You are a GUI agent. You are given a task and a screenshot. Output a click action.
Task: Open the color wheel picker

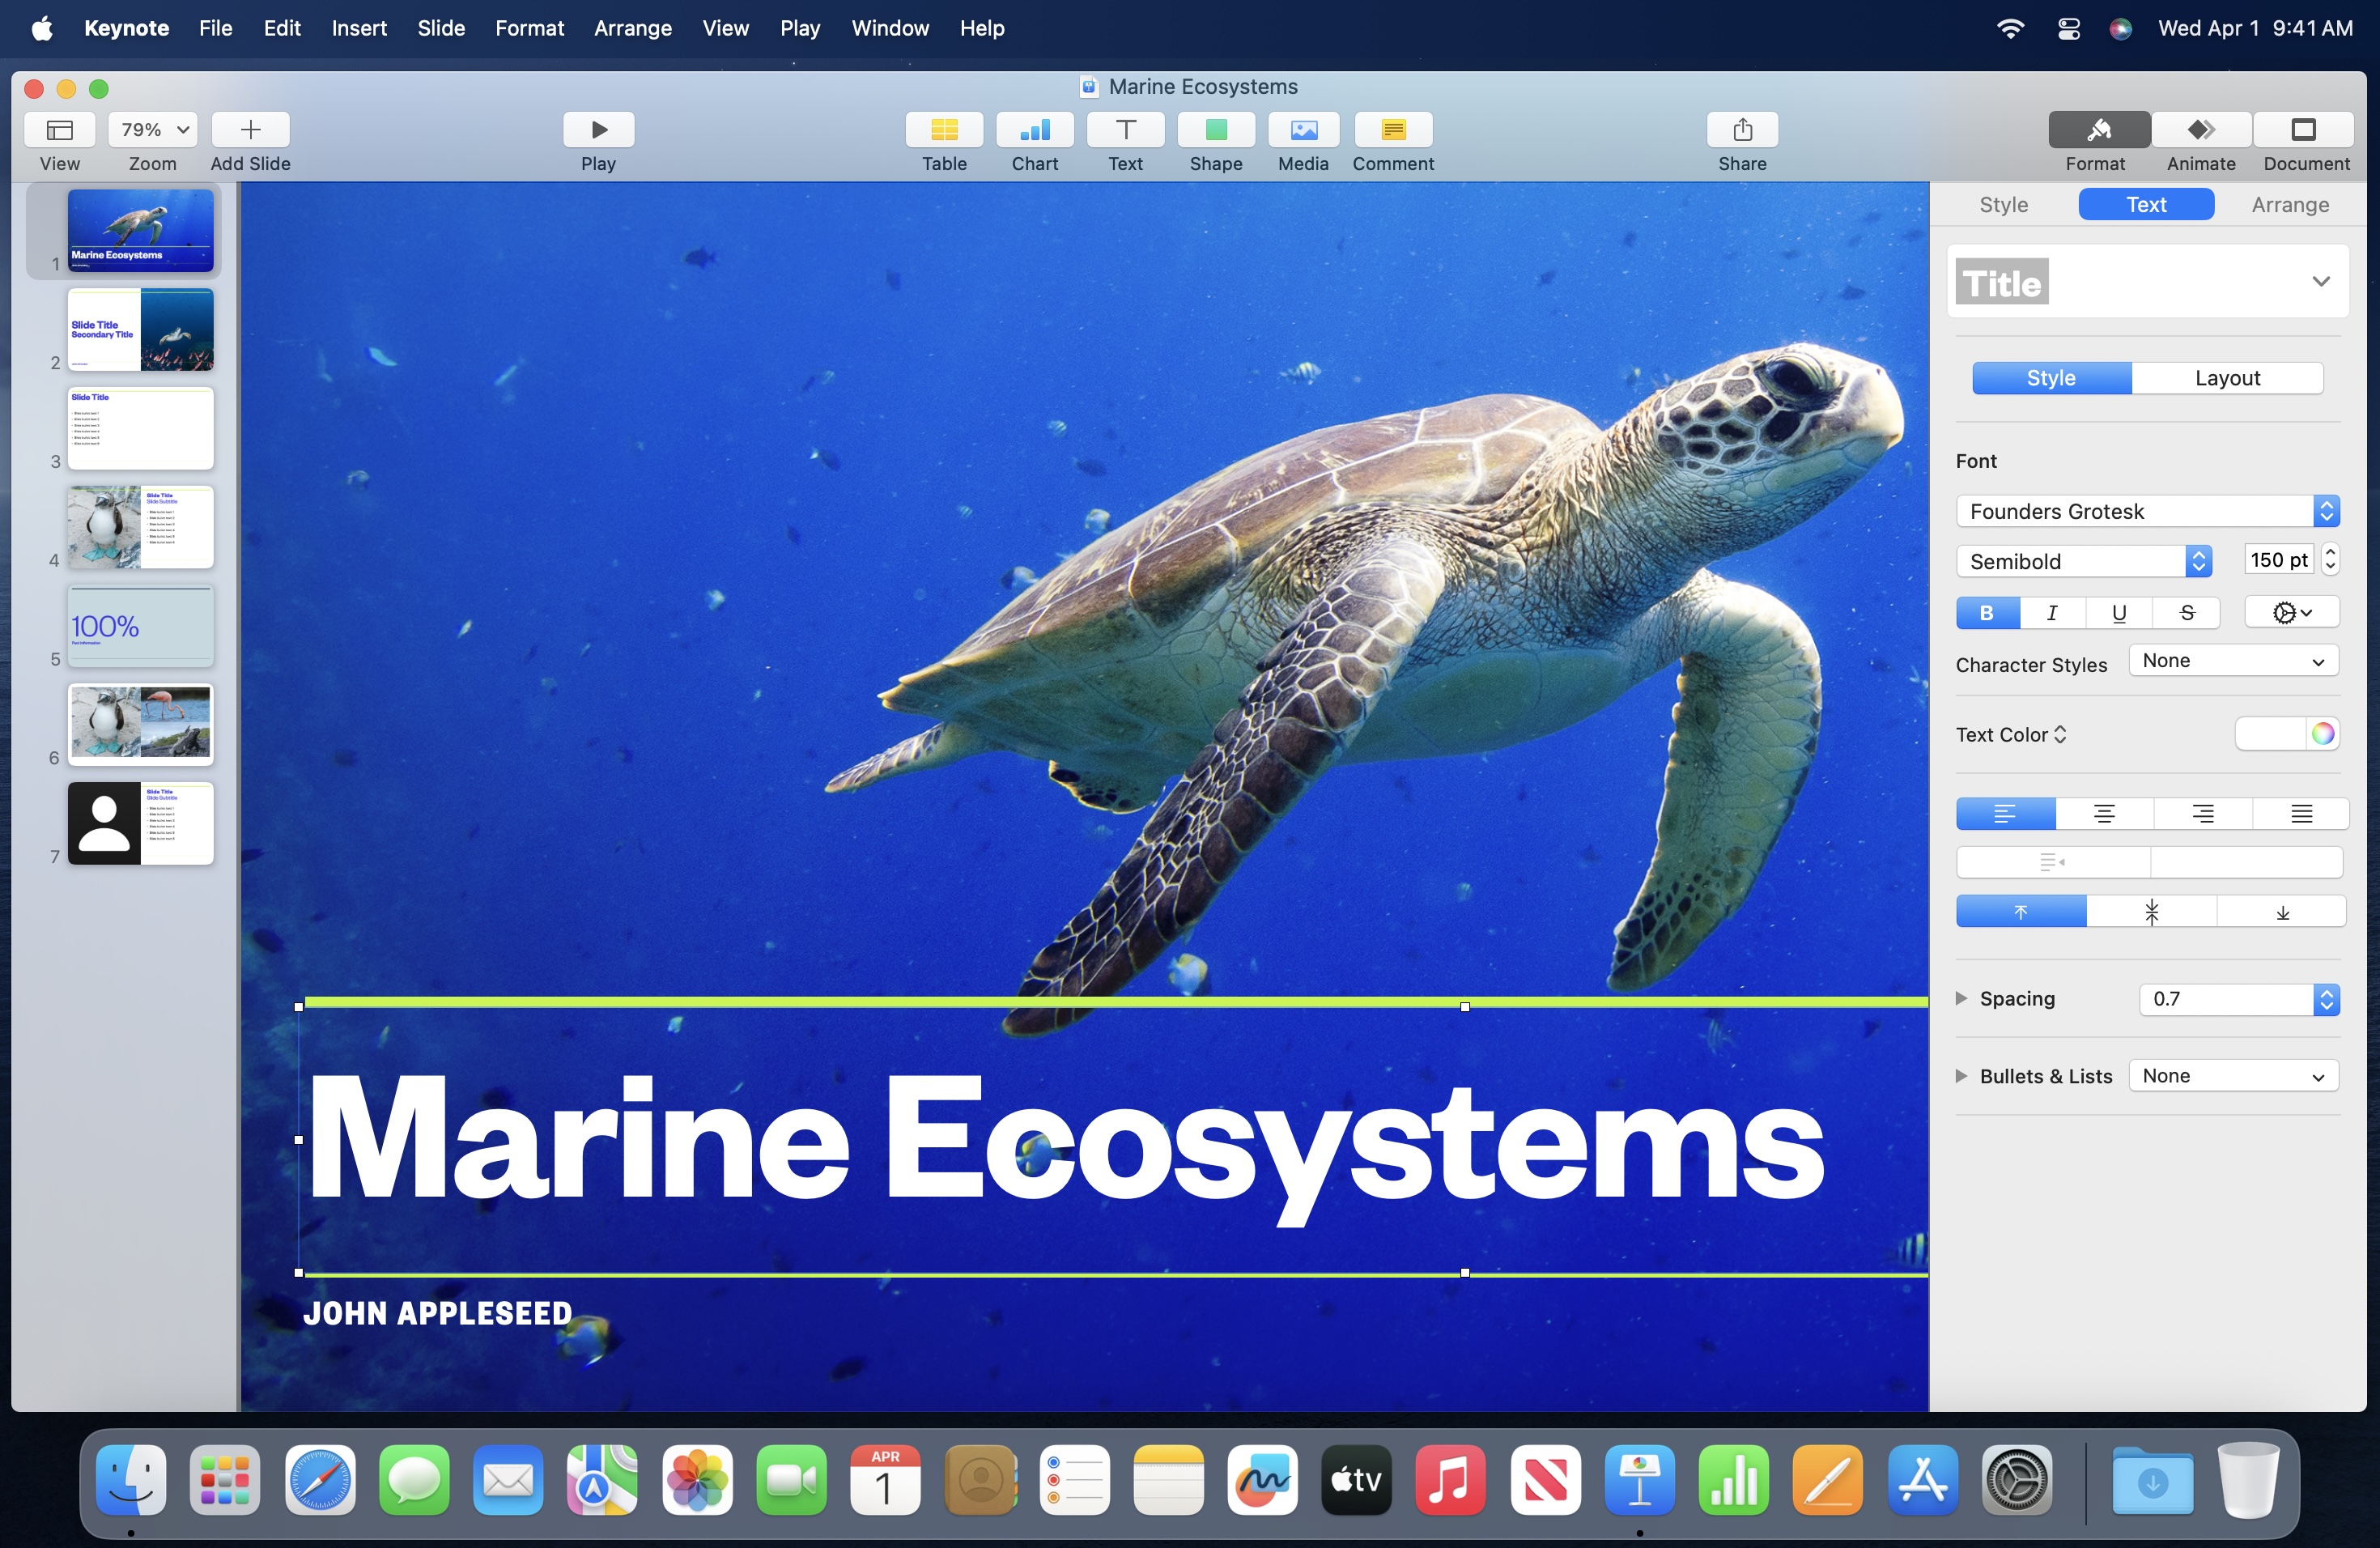click(x=2322, y=734)
